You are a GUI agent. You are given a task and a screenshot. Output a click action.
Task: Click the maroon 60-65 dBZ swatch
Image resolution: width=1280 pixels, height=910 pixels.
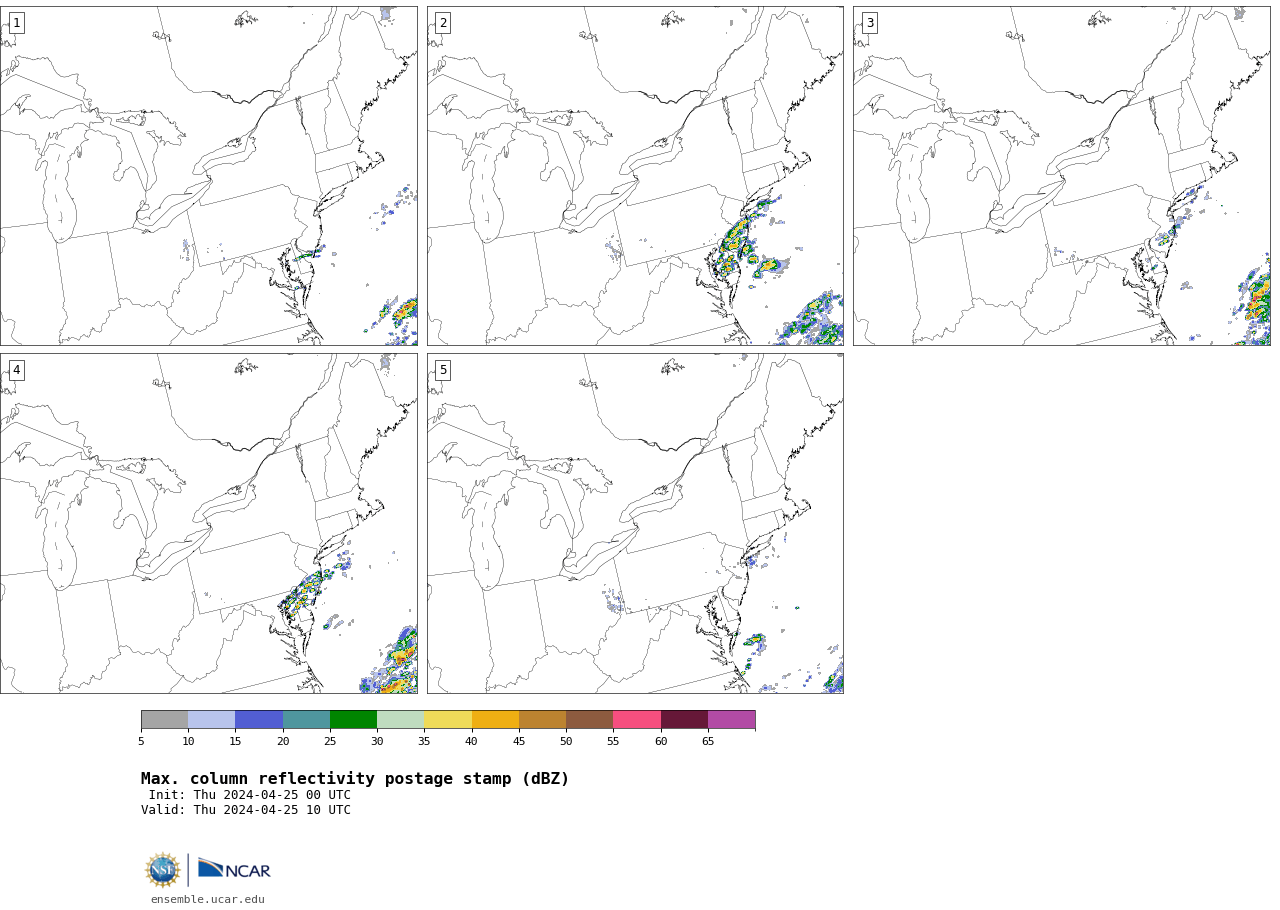click(x=684, y=720)
